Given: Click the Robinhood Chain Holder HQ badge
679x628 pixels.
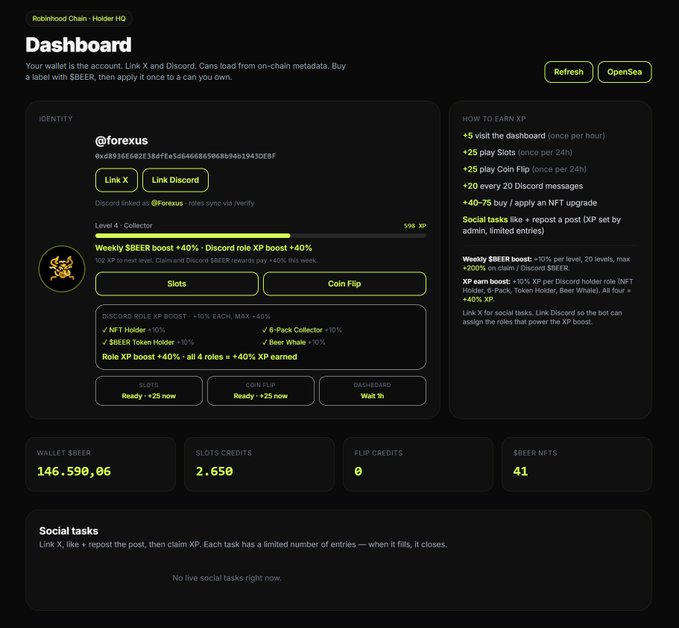Looking at the screenshot, I should tap(79, 19).
